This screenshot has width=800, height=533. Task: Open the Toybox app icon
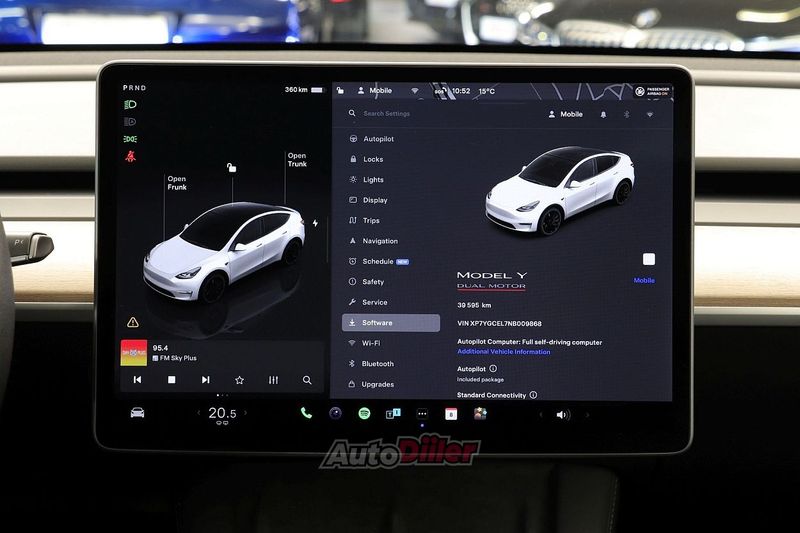480,414
